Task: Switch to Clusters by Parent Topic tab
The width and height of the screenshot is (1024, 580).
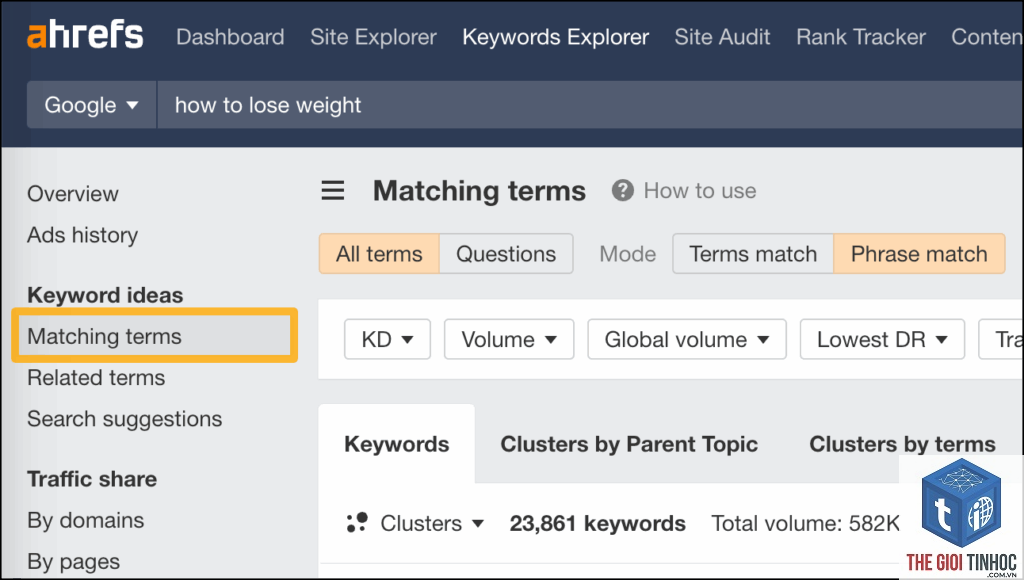Action: pos(629,444)
